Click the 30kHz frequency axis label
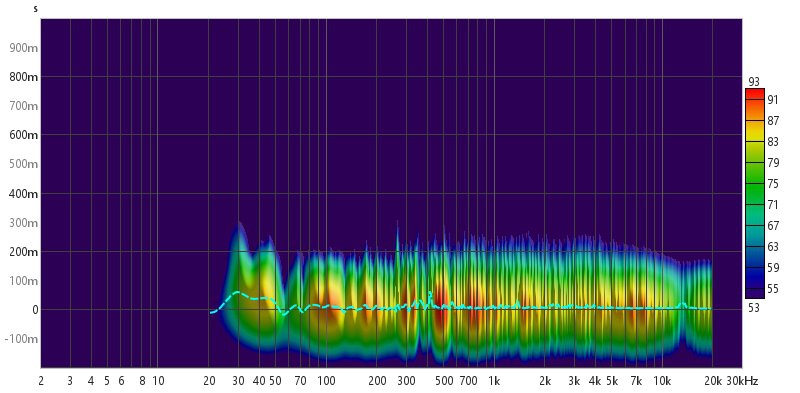Screen dimensions: 800x393 point(742,381)
